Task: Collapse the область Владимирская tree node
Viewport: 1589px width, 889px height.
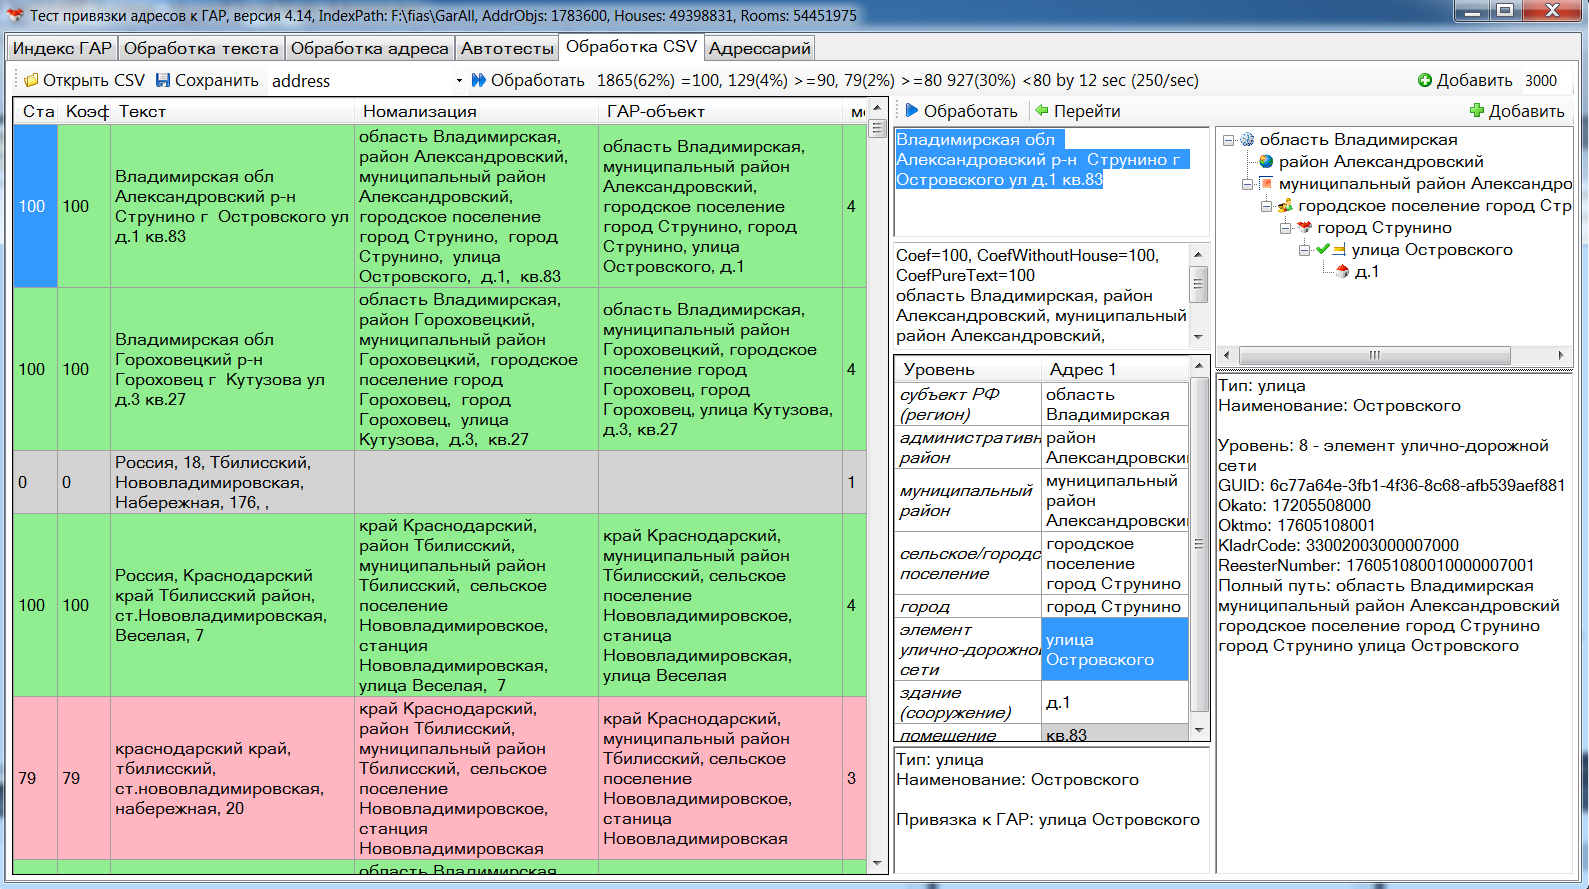Action: point(1229,140)
